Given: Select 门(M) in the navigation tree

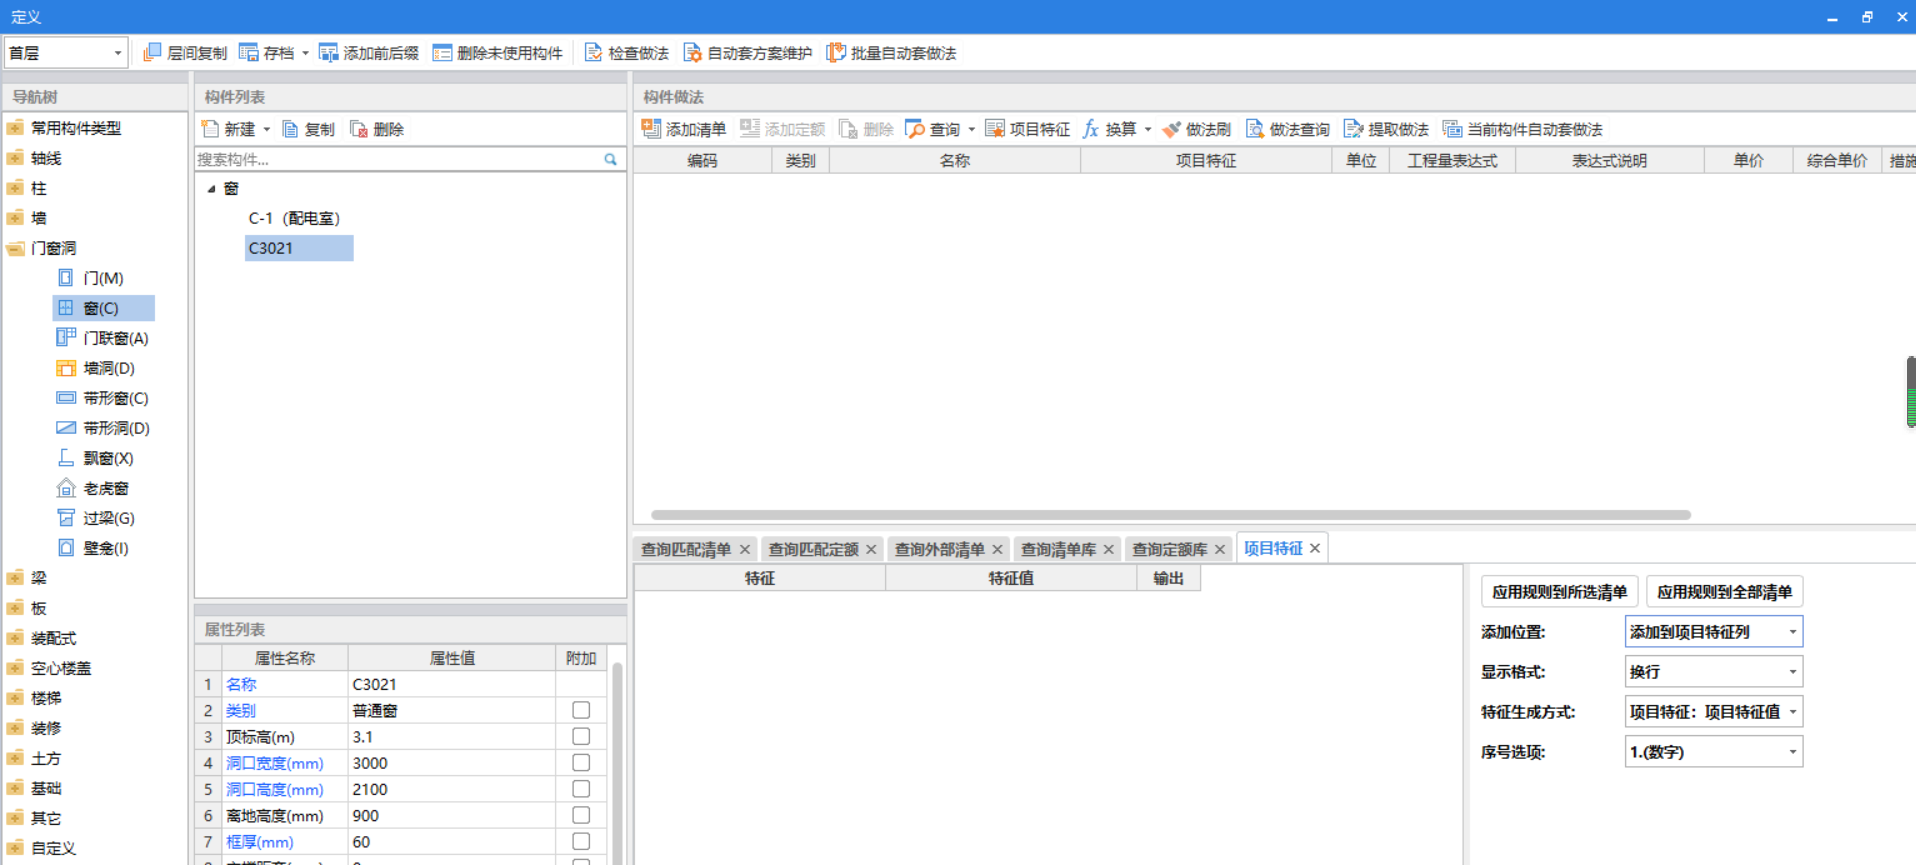Looking at the screenshot, I should pos(103,278).
